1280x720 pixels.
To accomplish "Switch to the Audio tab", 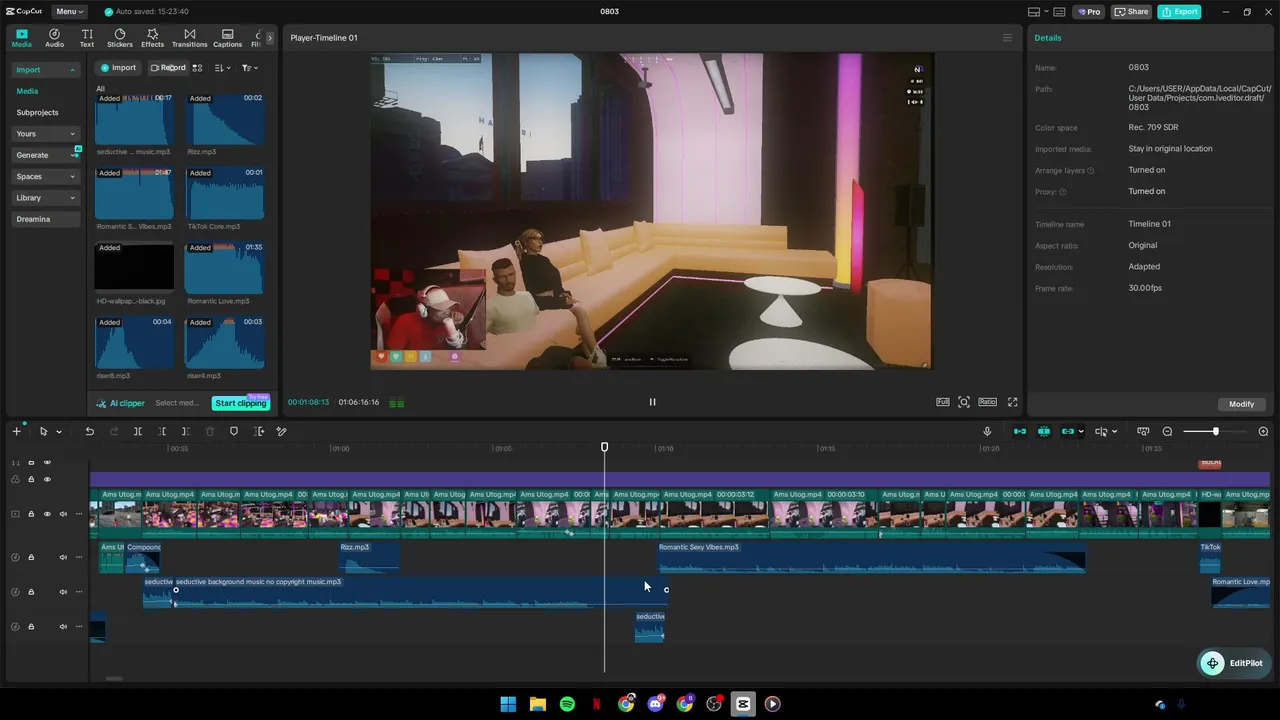I will point(54,38).
